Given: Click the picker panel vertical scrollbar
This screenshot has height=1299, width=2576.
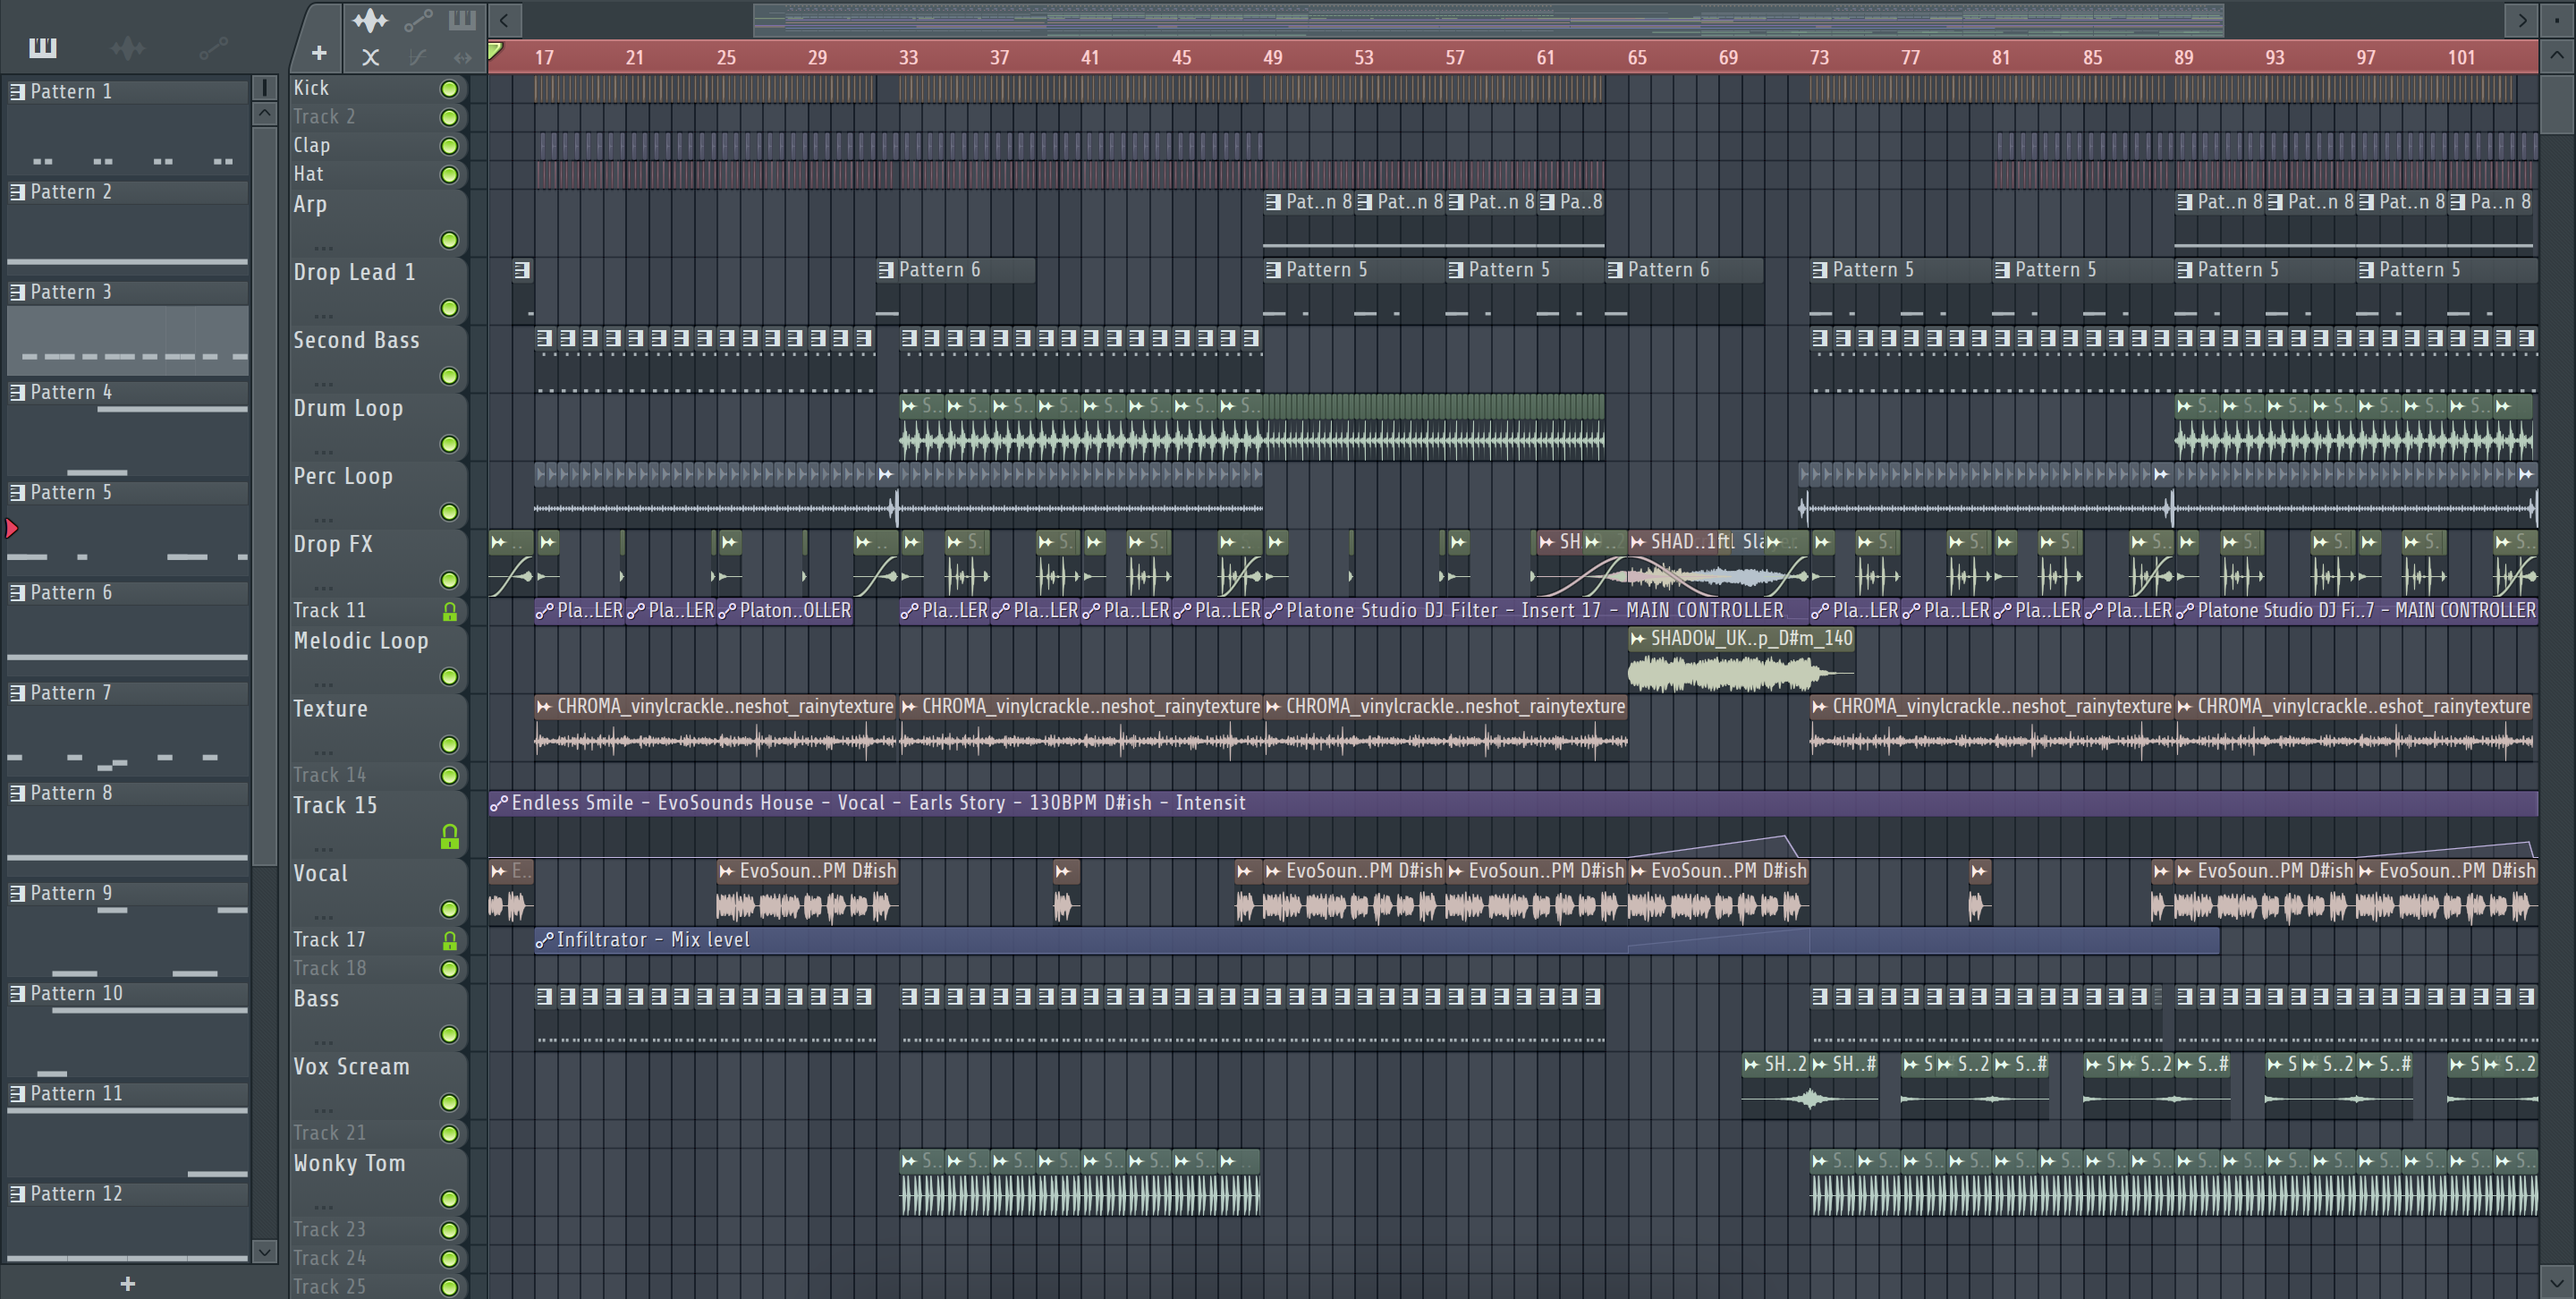Looking at the screenshot, I should [x=264, y=497].
